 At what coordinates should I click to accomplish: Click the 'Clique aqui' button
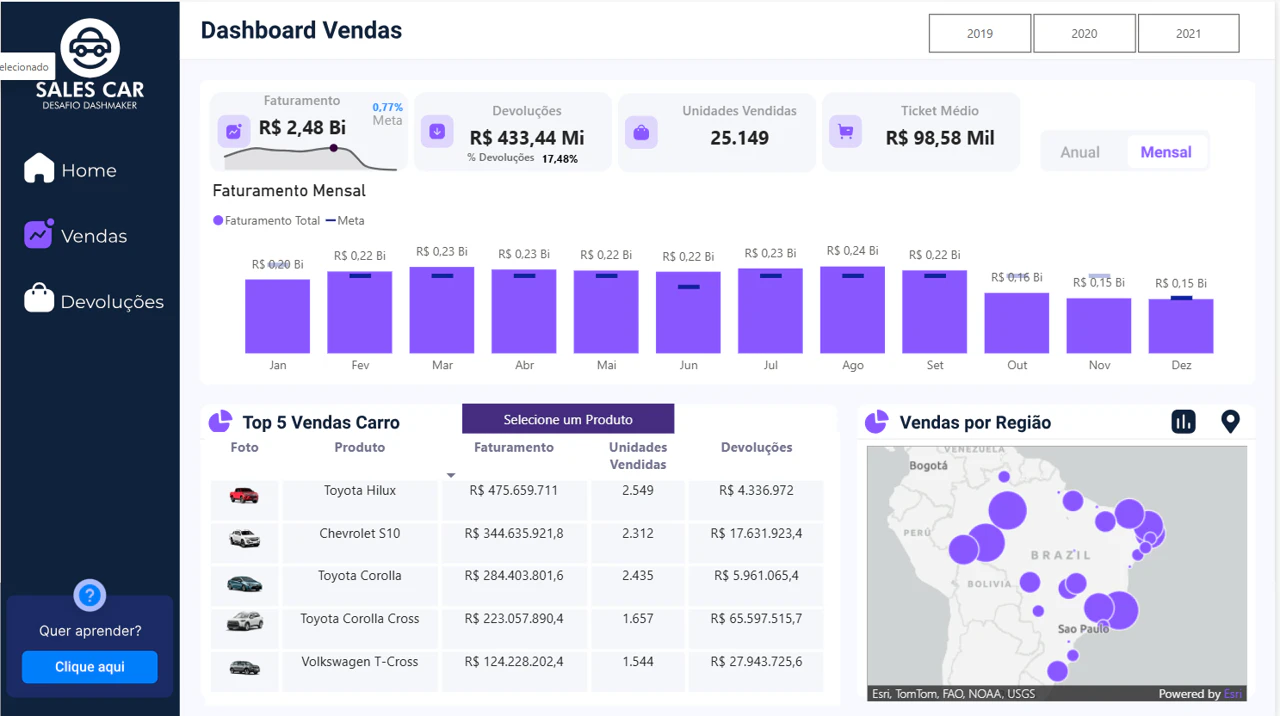pyautogui.click(x=90, y=667)
